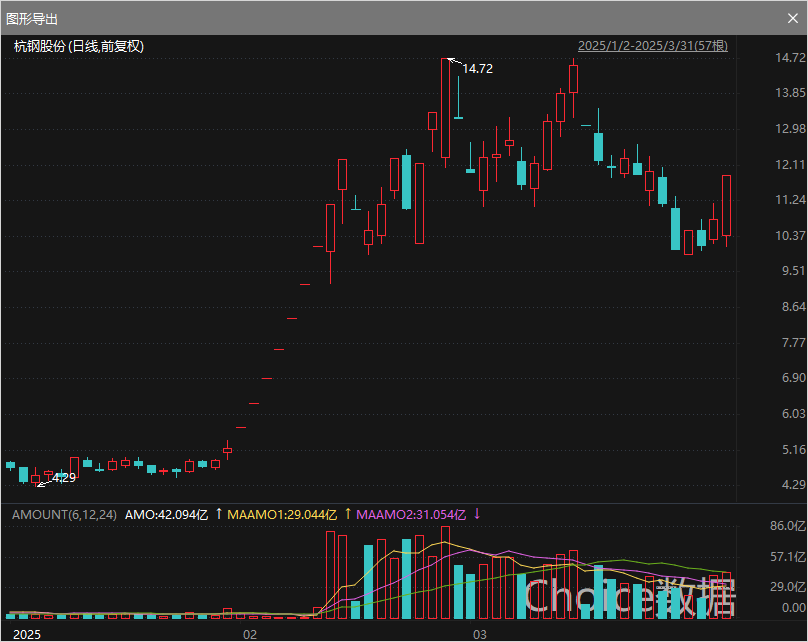Click the 02 month marker on time axis

point(250,634)
